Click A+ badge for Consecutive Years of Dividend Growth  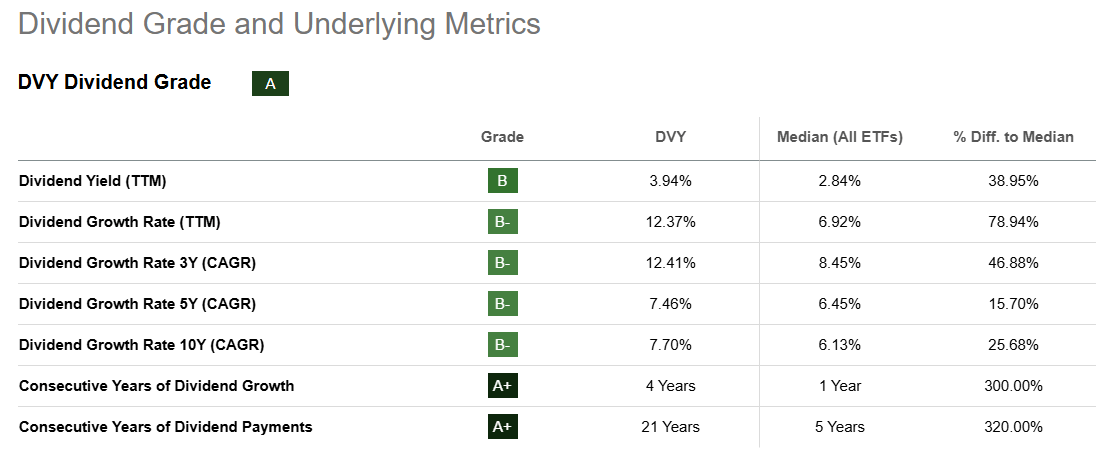502,386
